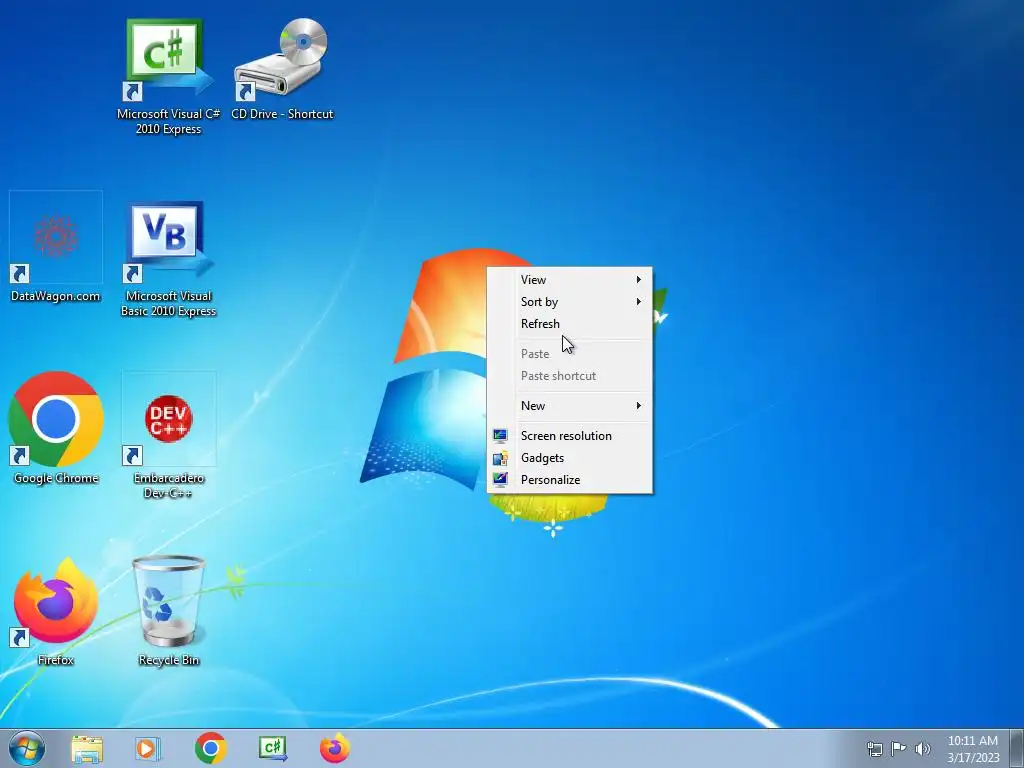Click the Show desktop button at taskbar edge

coord(1017,748)
